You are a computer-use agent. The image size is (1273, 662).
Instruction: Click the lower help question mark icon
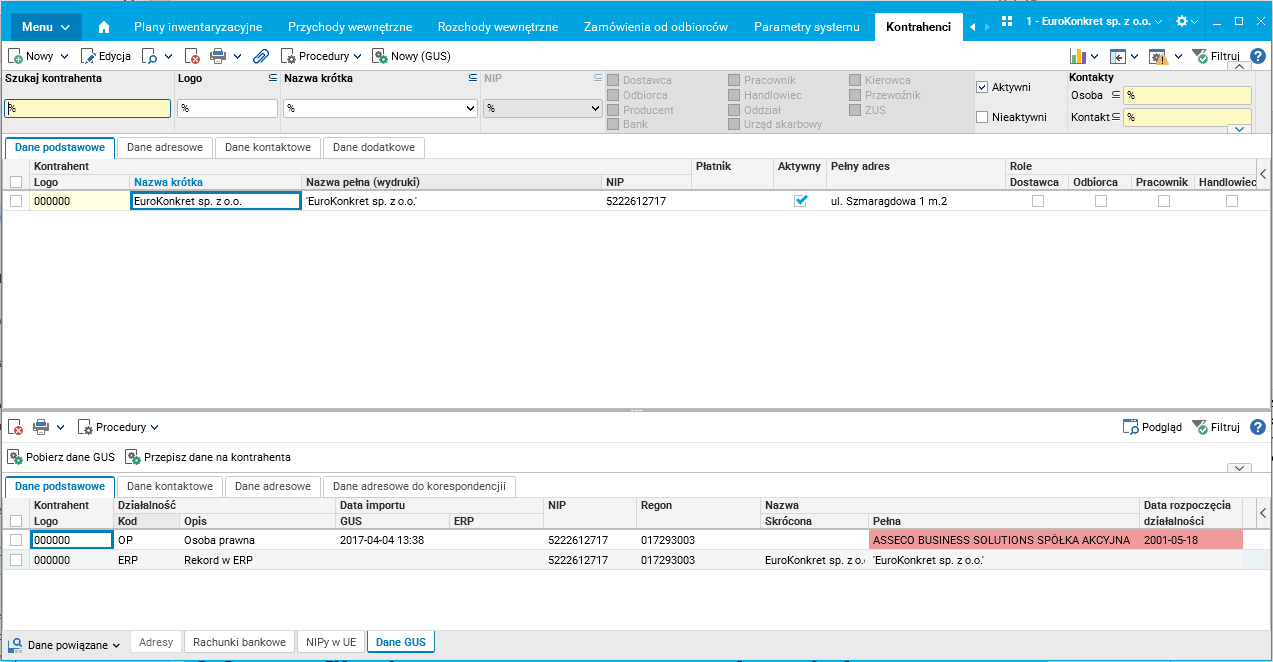point(1258,427)
